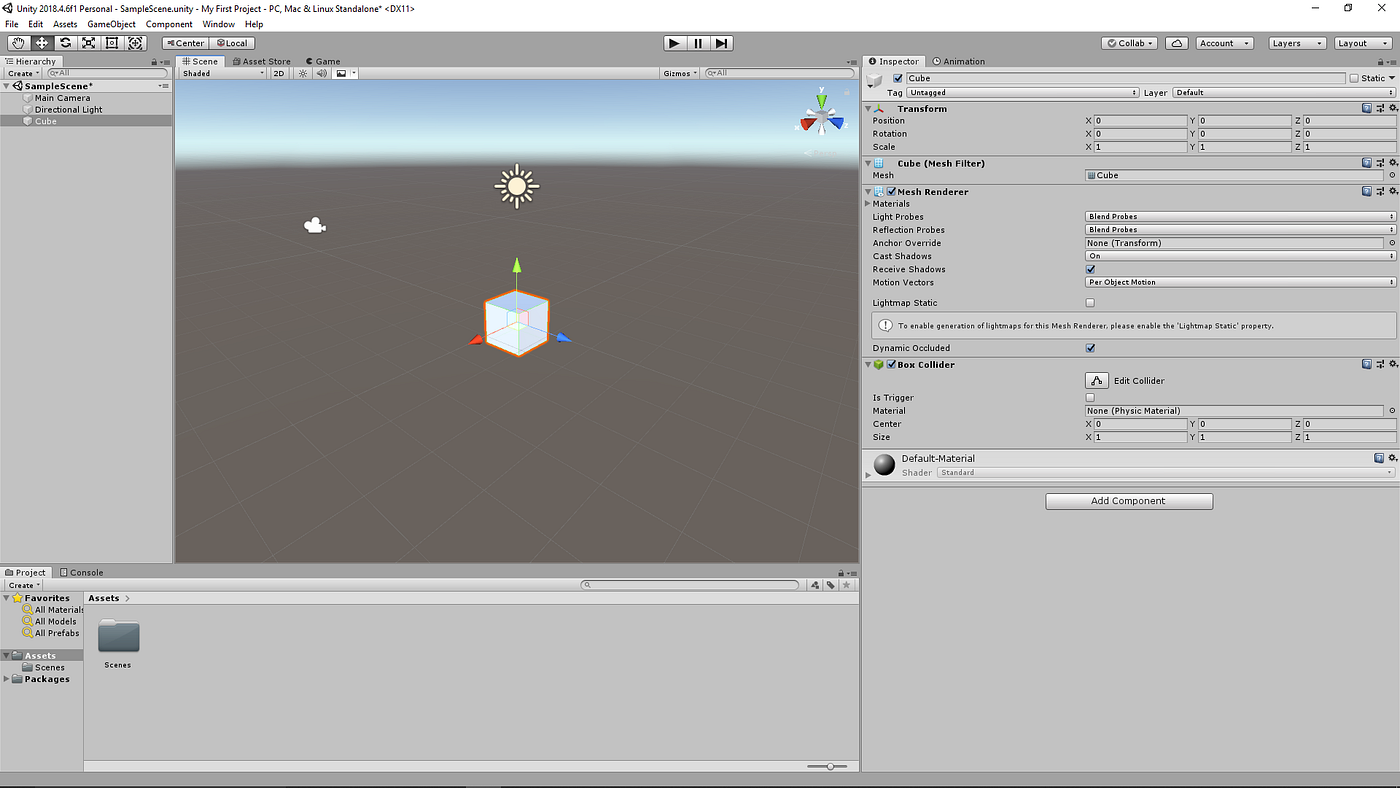This screenshot has width=1400, height=788.
Task: Select the Rotate tool
Action: pos(64,42)
